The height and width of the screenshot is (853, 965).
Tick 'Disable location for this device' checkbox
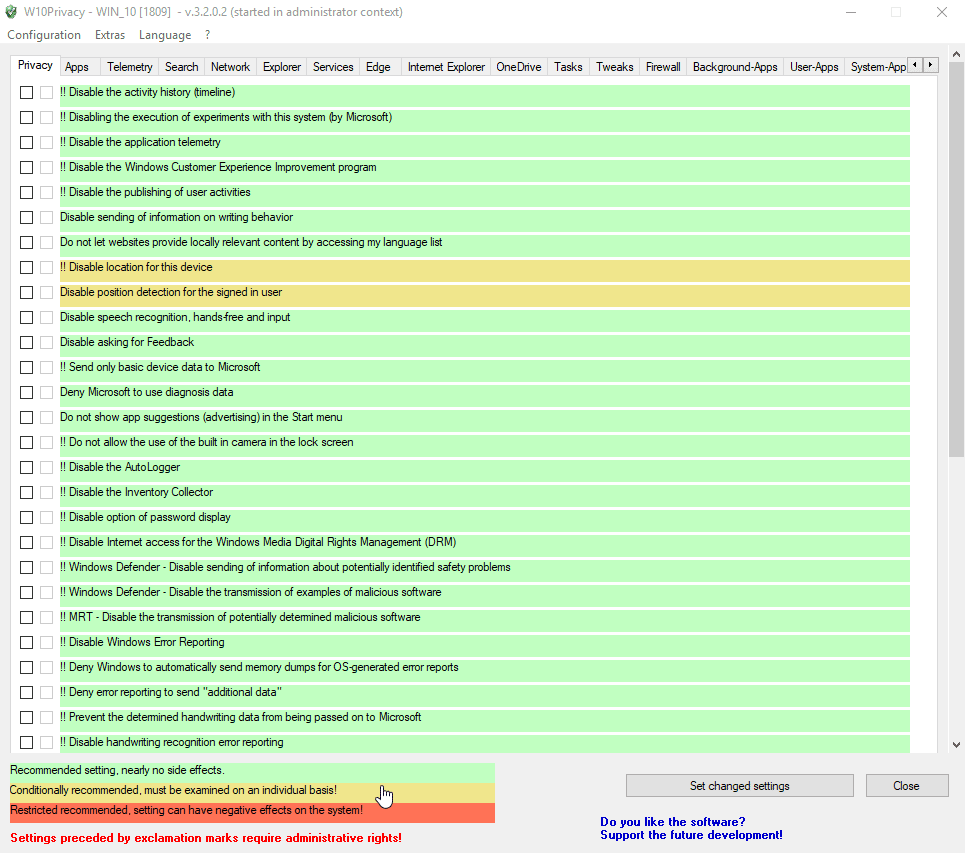[26, 267]
